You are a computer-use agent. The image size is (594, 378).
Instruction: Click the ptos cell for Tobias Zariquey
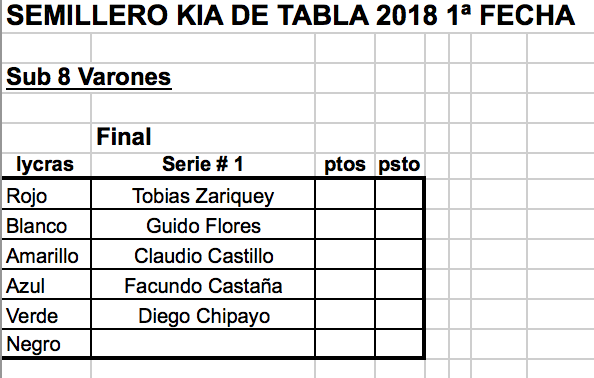click(345, 194)
